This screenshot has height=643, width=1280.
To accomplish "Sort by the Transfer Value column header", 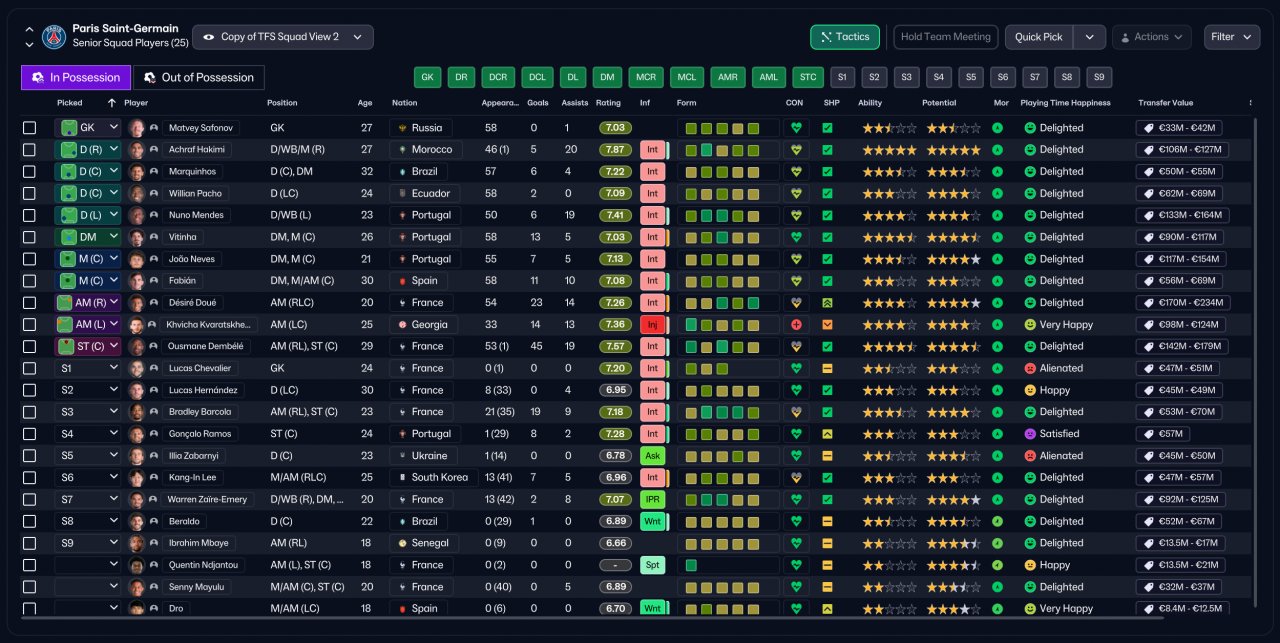I will (1165, 103).
